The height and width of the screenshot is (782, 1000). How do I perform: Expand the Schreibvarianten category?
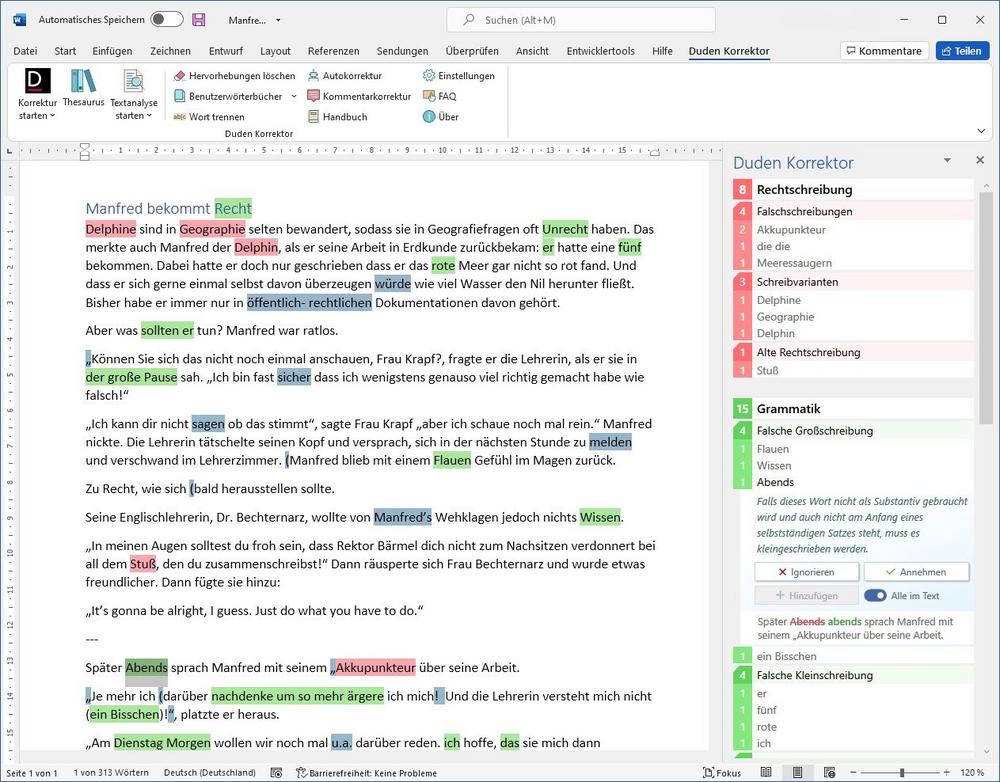tap(853, 282)
